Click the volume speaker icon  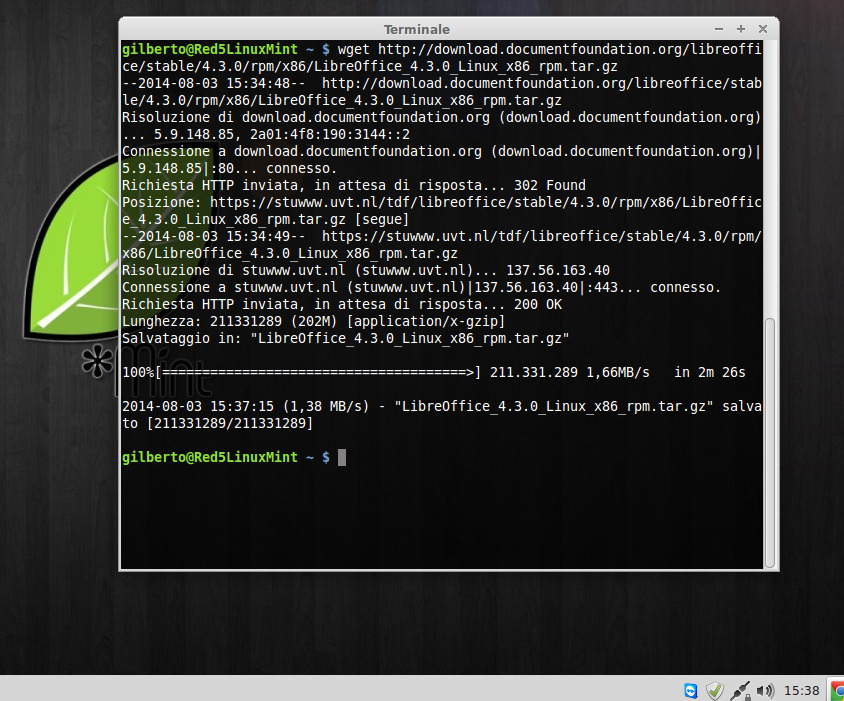(765, 690)
